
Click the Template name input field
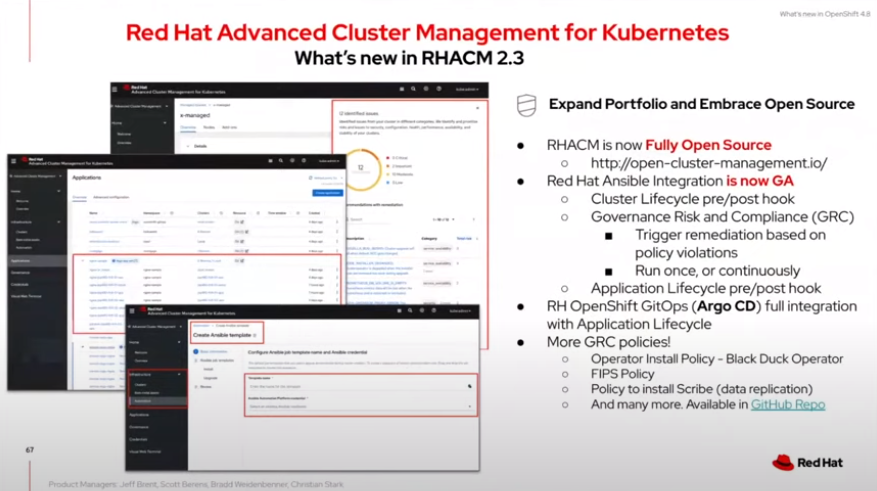point(360,386)
